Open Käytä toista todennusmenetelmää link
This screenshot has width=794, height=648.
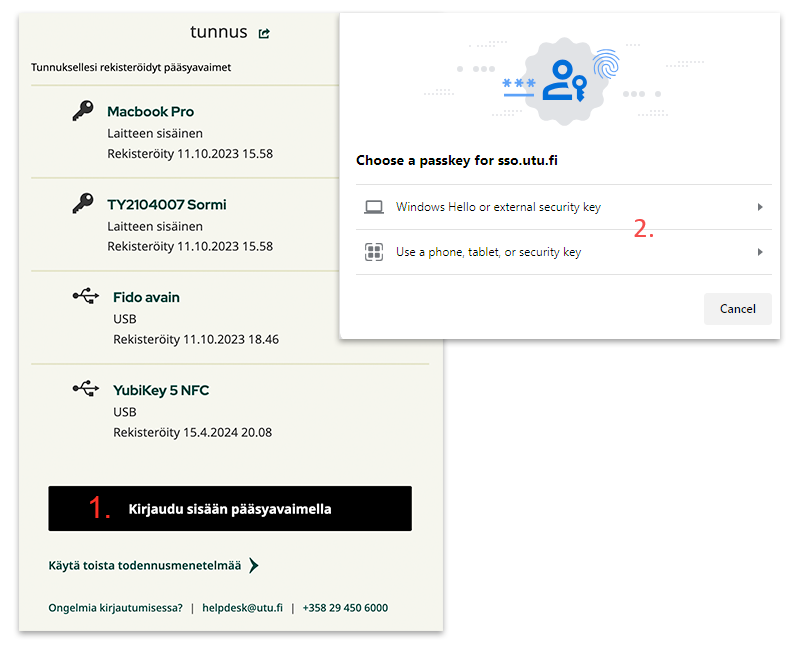[x=145, y=566]
